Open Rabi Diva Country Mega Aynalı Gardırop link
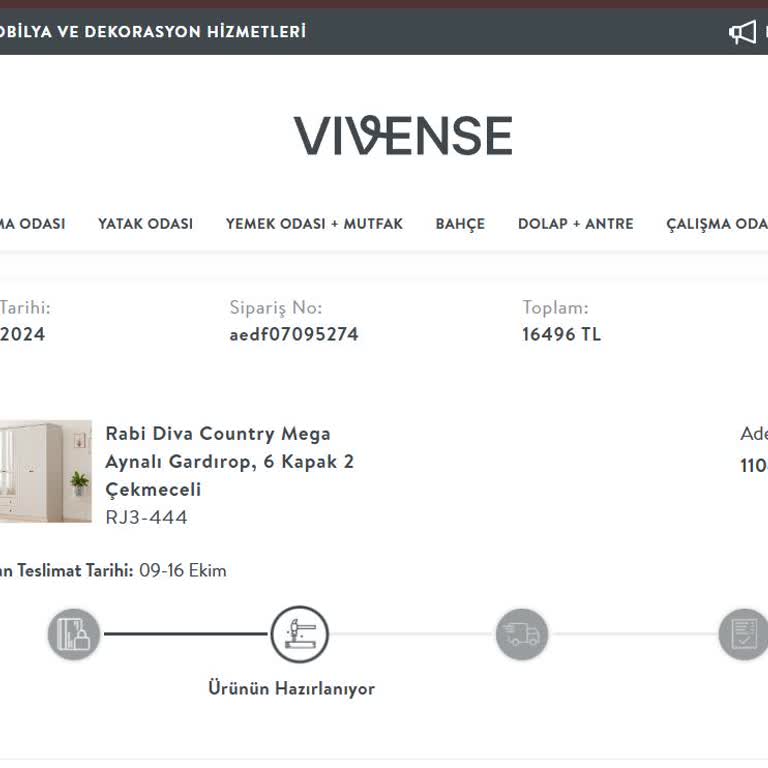The height and width of the screenshot is (768, 768). [x=229, y=461]
